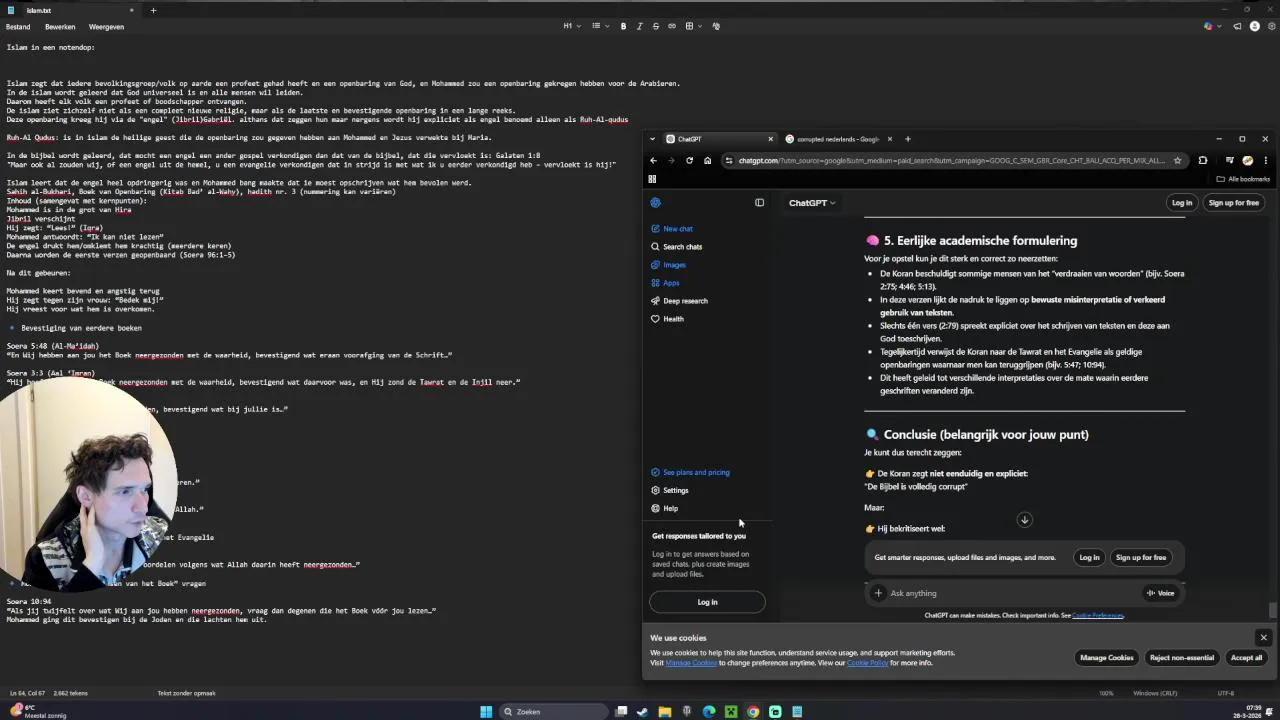The height and width of the screenshot is (720, 1280).
Task: Open the Manage Cookies link in text
Action: coord(691,663)
